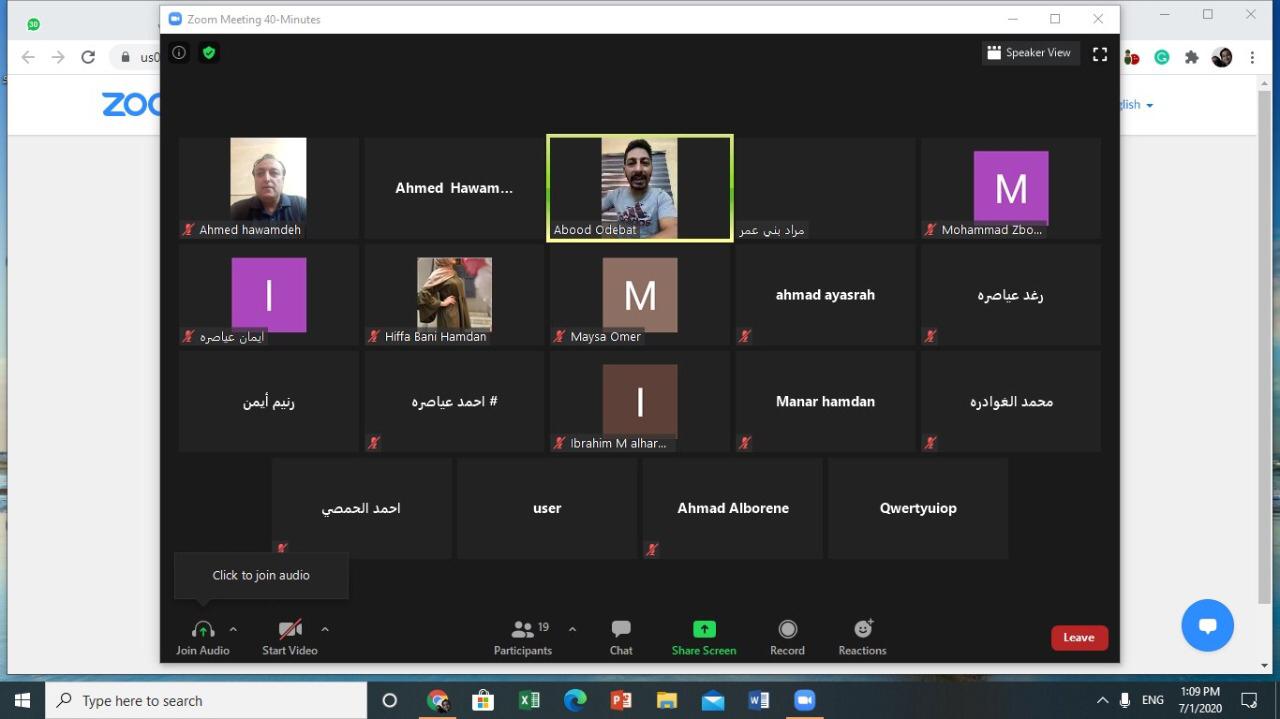
Task: Open the Reactions emoji menu
Action: [862, 630]
